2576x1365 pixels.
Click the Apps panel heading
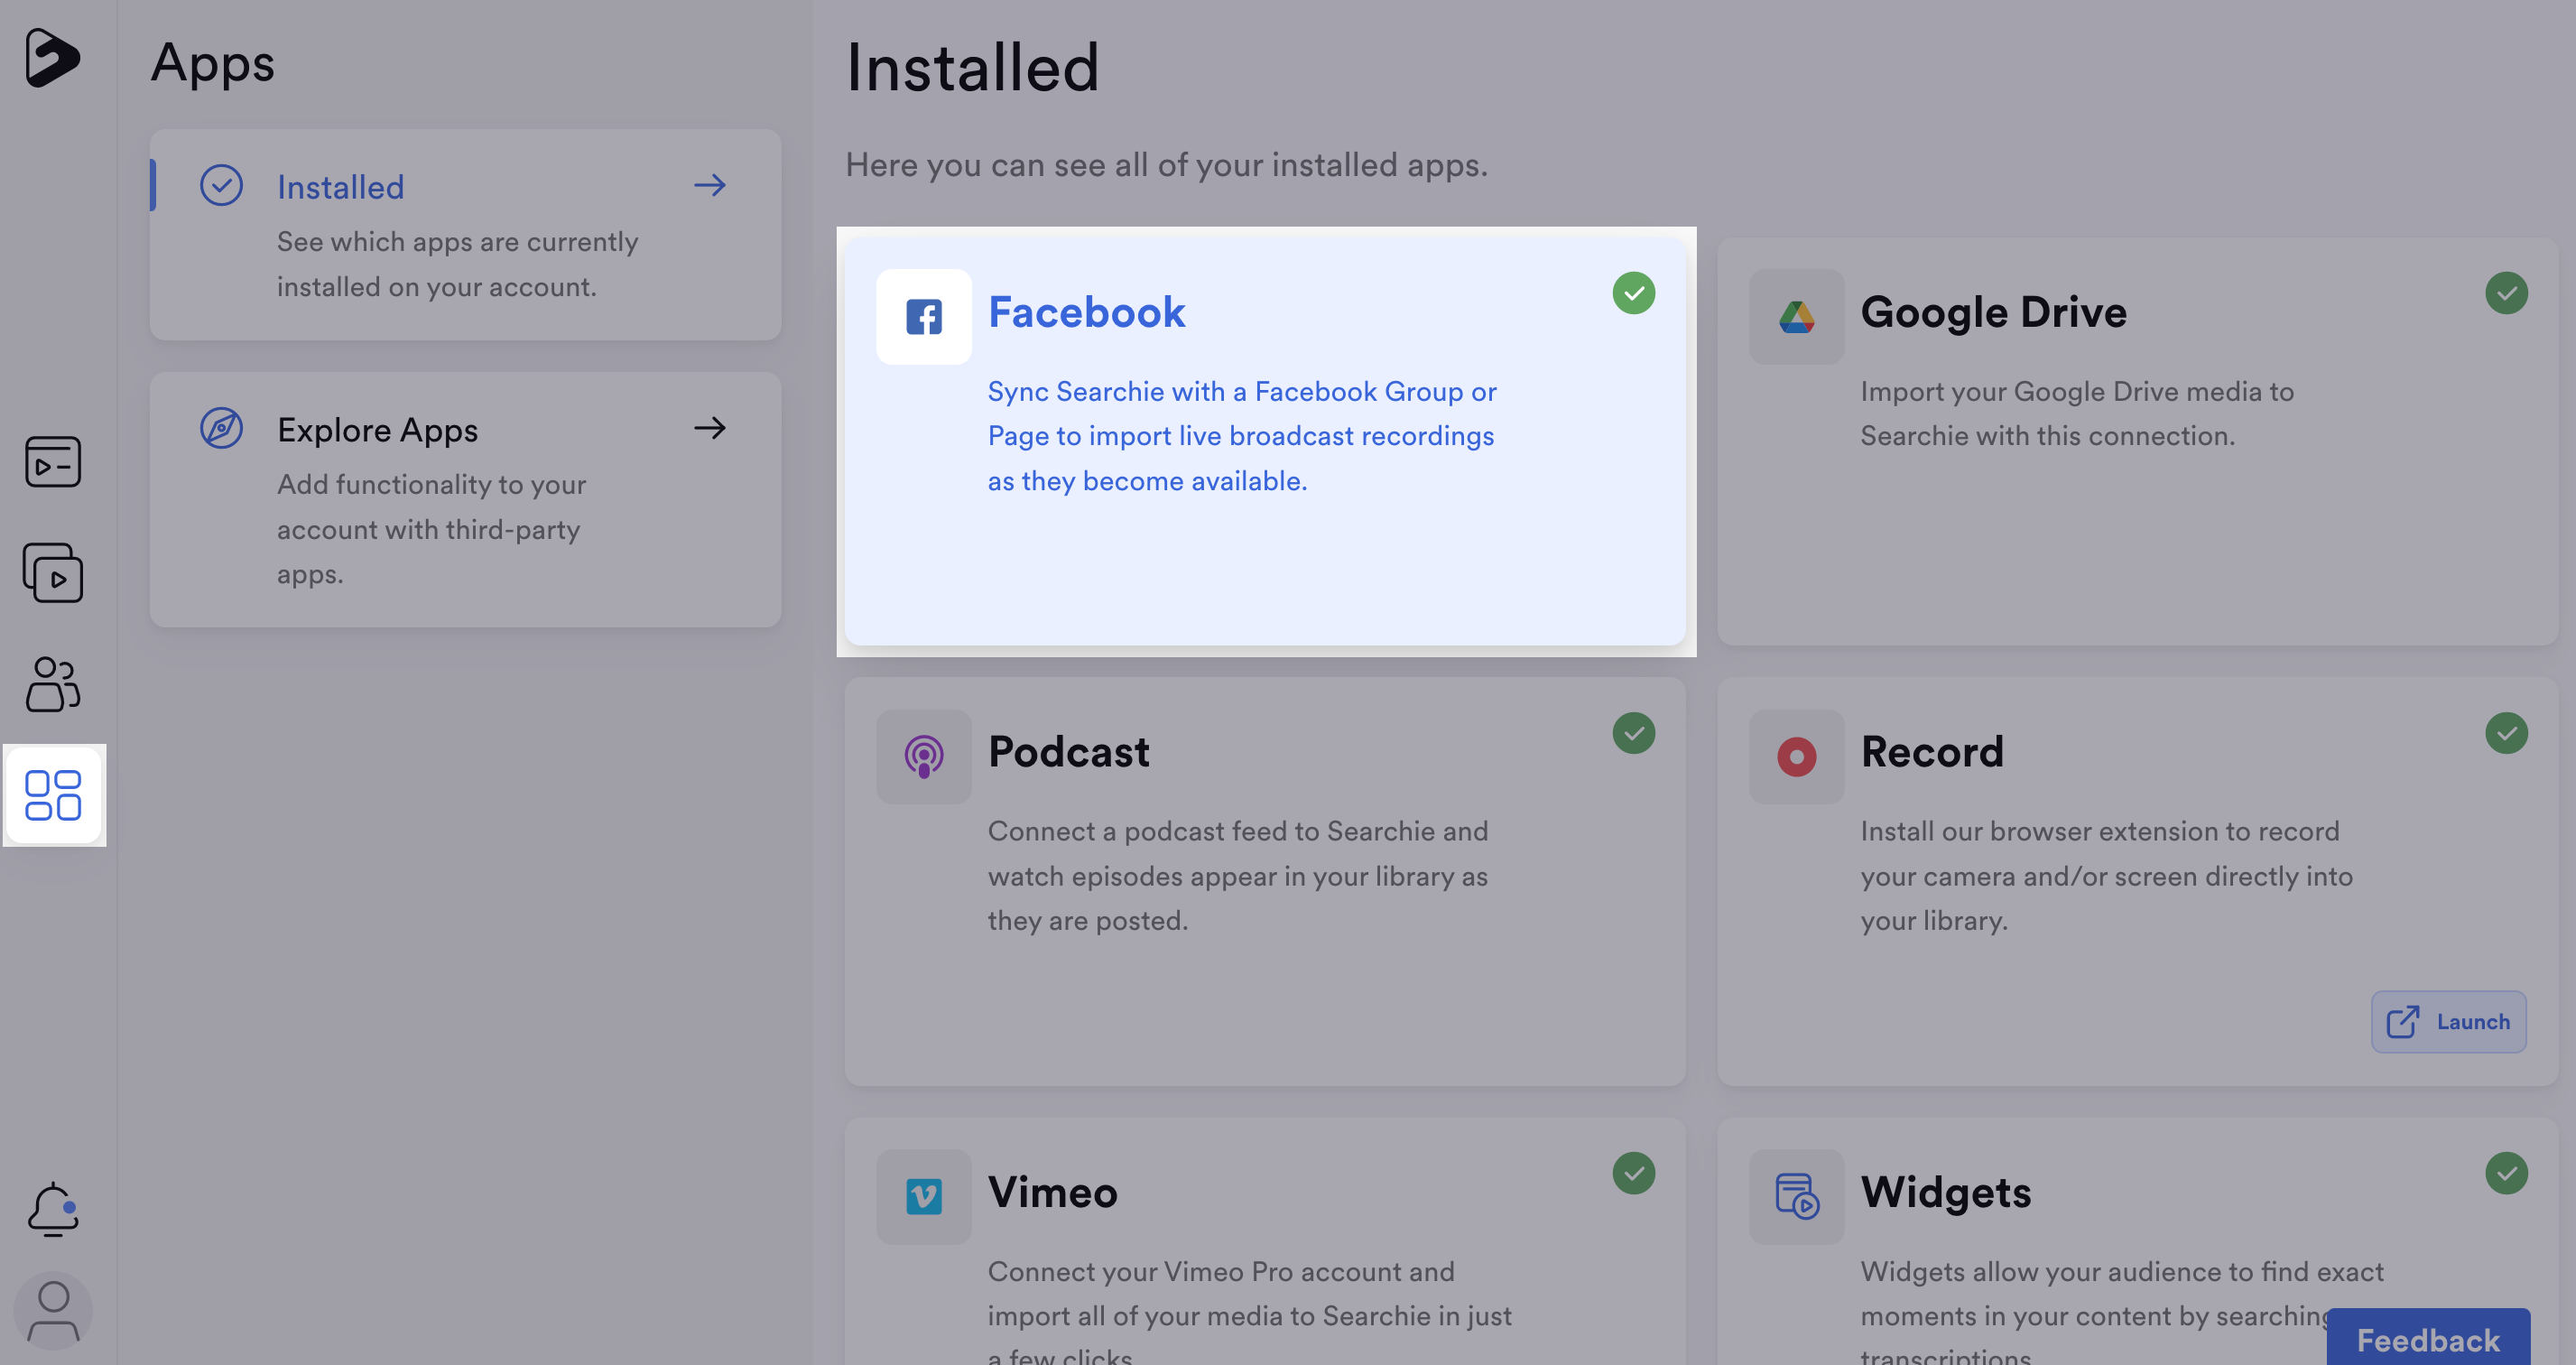click(212, 62)
